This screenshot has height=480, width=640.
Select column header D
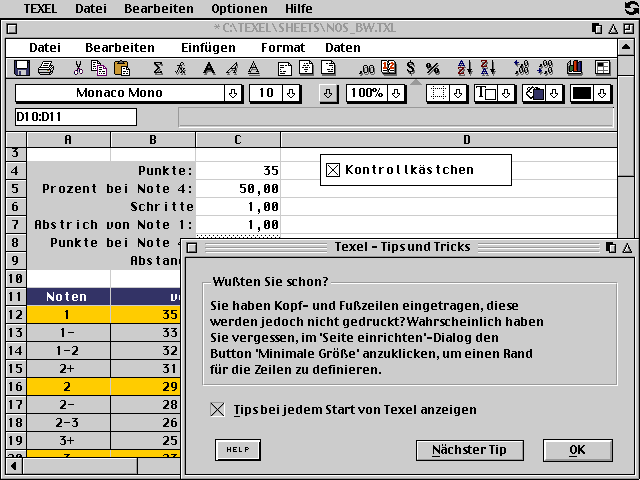coord(449,140)
